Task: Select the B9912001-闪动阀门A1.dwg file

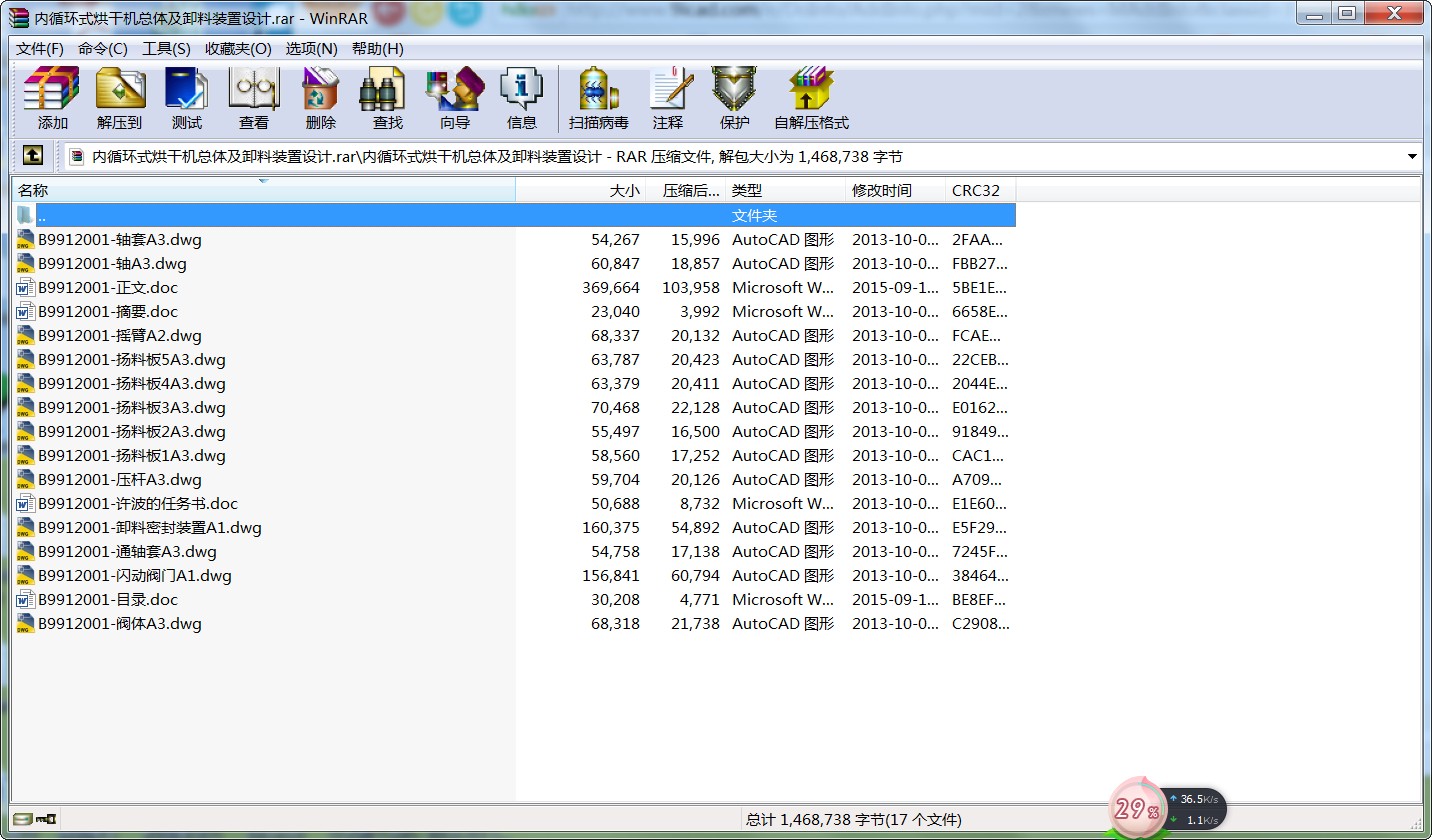Action: [x=135, y=576]
